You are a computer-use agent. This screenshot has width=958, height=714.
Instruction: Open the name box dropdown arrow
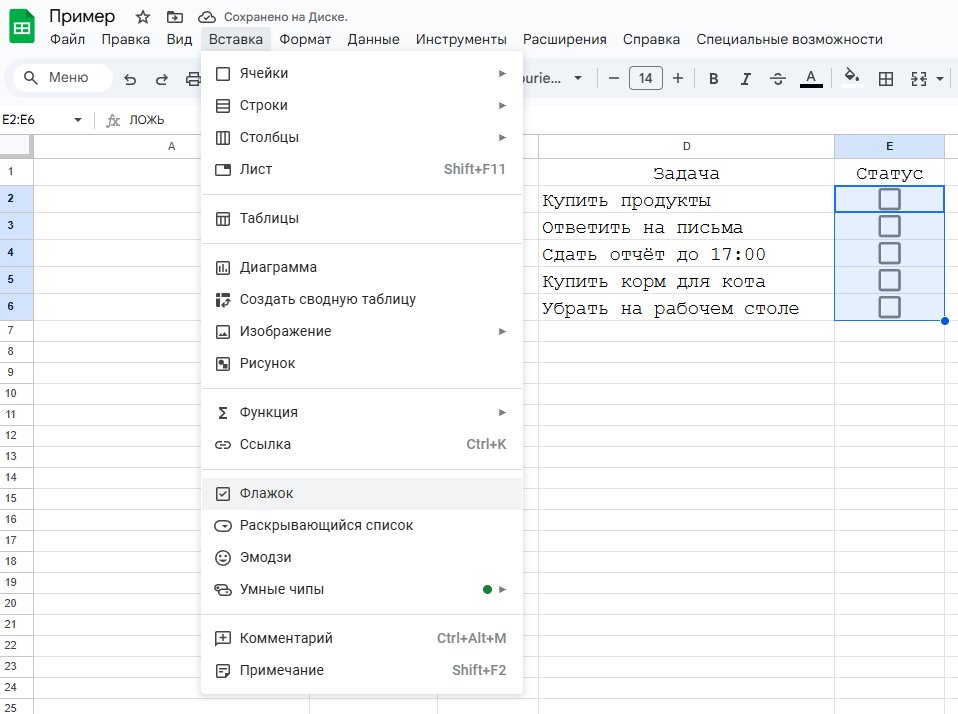coord(78,120)
